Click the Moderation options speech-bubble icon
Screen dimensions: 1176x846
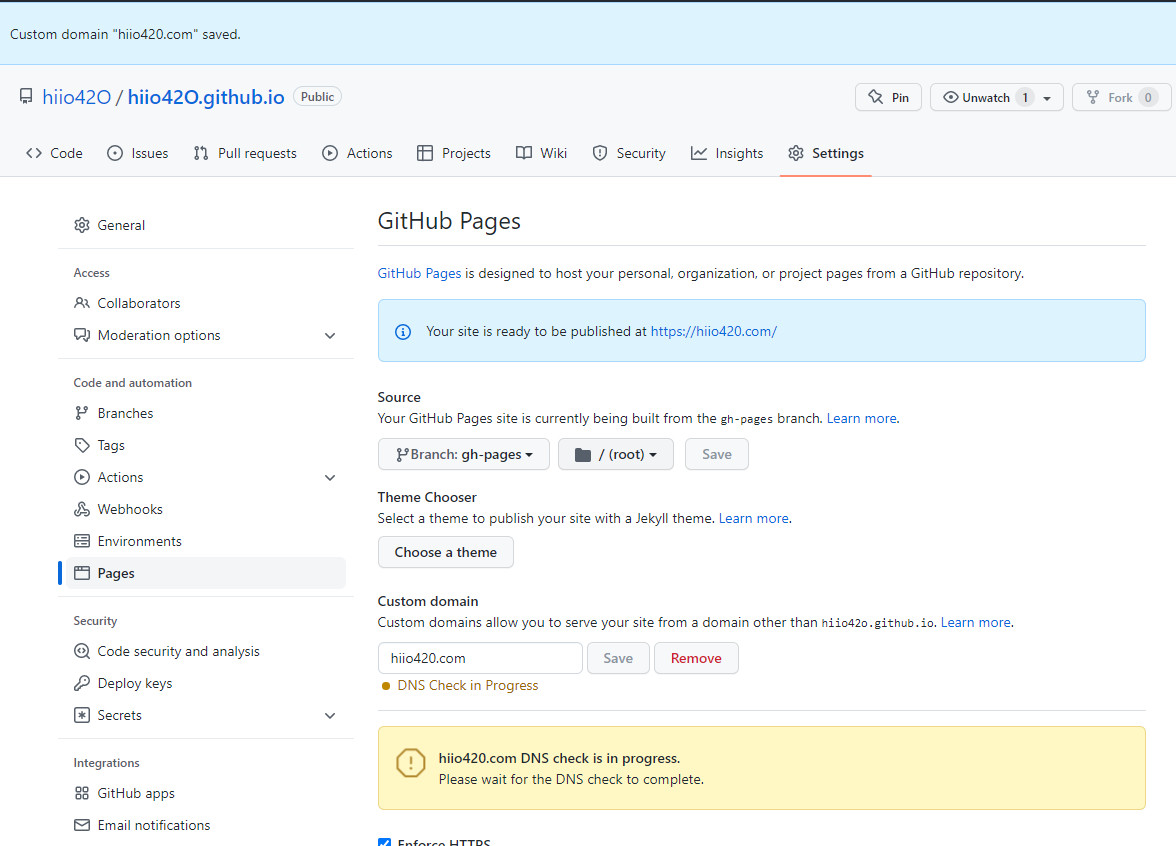coord(82,334)
